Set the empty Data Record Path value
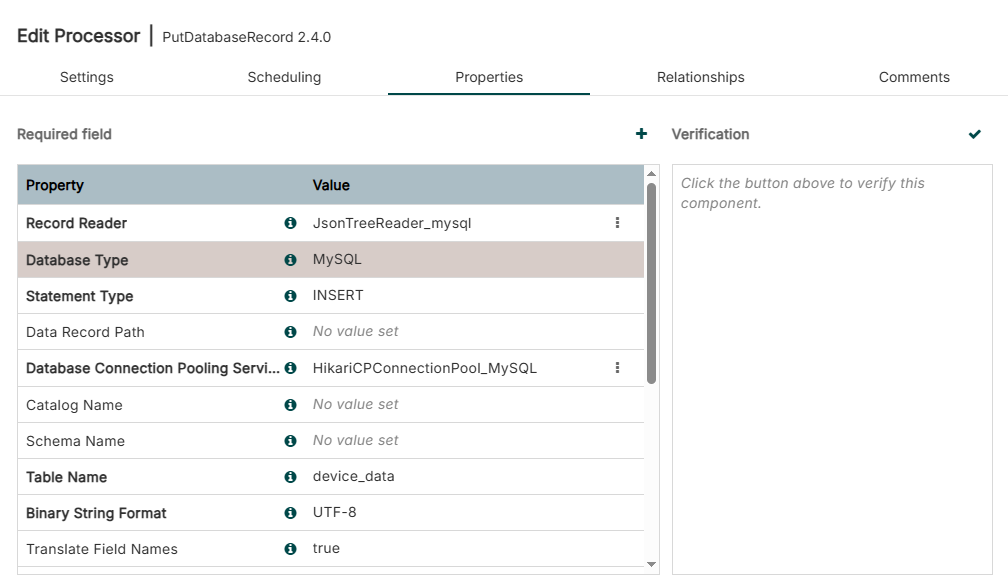Screen dimensions: 1008x577 click(355, 332)
